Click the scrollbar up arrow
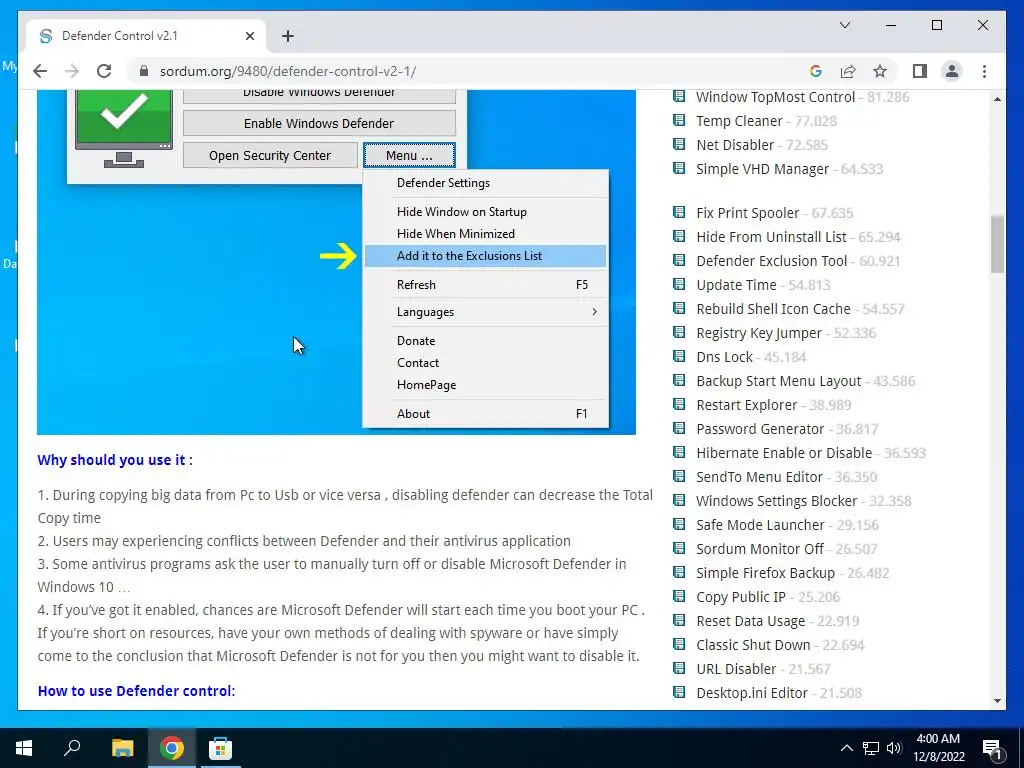Screen dimensions: 1024x768 pos(997,99)
